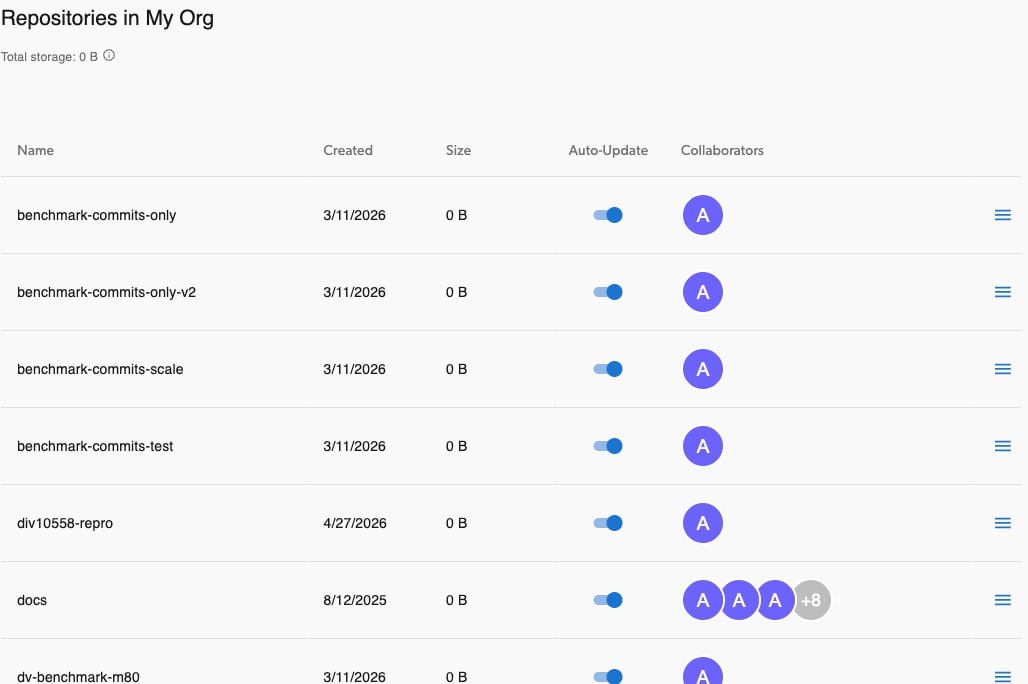The image size is (1028, 684).
Task: Toggle Auto-Update for benchmark-commits-only-v2
Action: click(608, 292)
